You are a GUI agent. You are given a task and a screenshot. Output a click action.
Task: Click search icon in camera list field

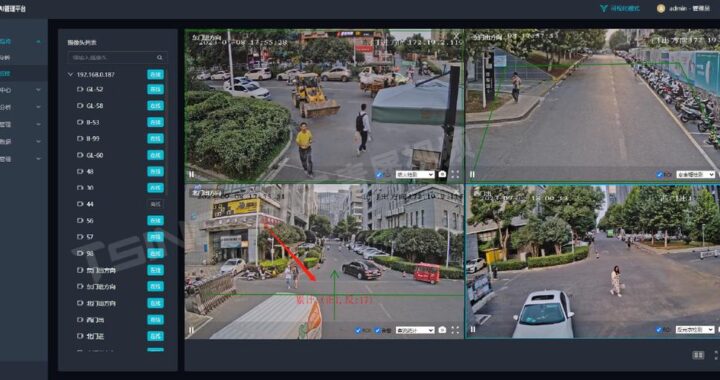pyautogui.click(x=160, y=58)
